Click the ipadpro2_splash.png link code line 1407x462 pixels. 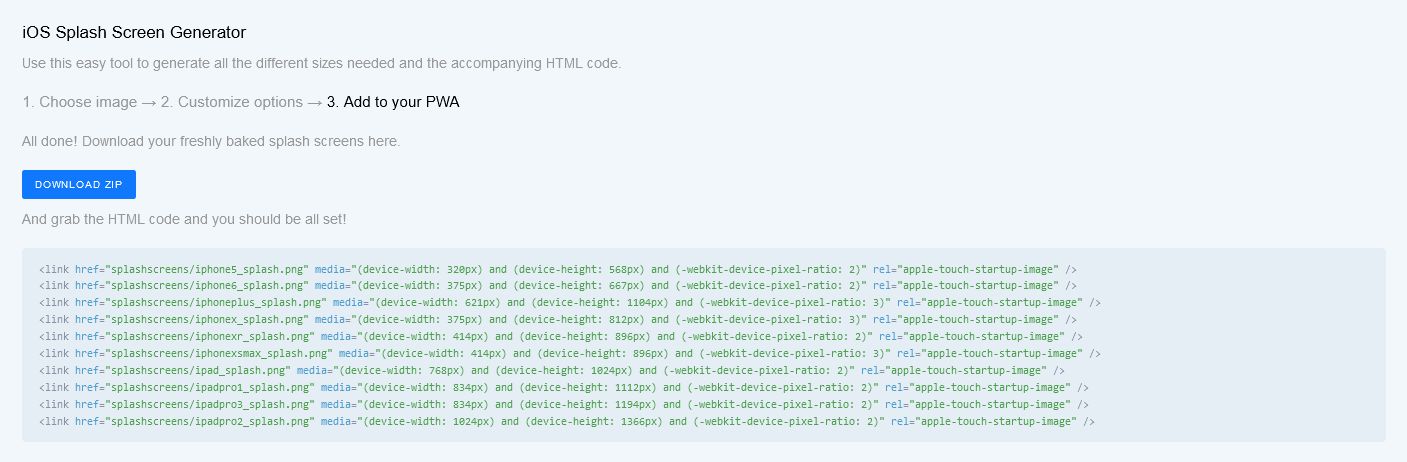pos(567,422)
